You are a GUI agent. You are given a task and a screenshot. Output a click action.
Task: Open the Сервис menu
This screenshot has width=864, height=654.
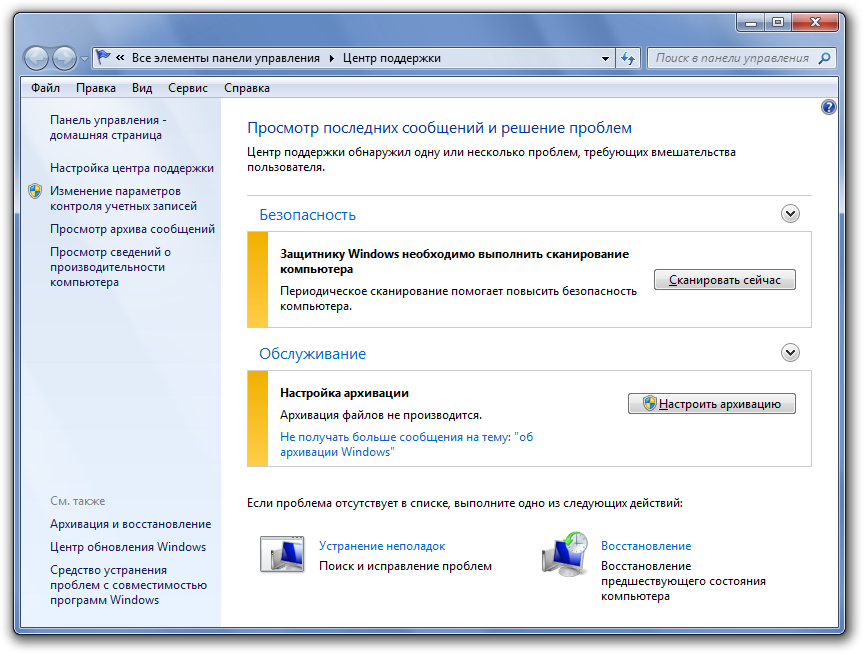[x=188, y=88]
